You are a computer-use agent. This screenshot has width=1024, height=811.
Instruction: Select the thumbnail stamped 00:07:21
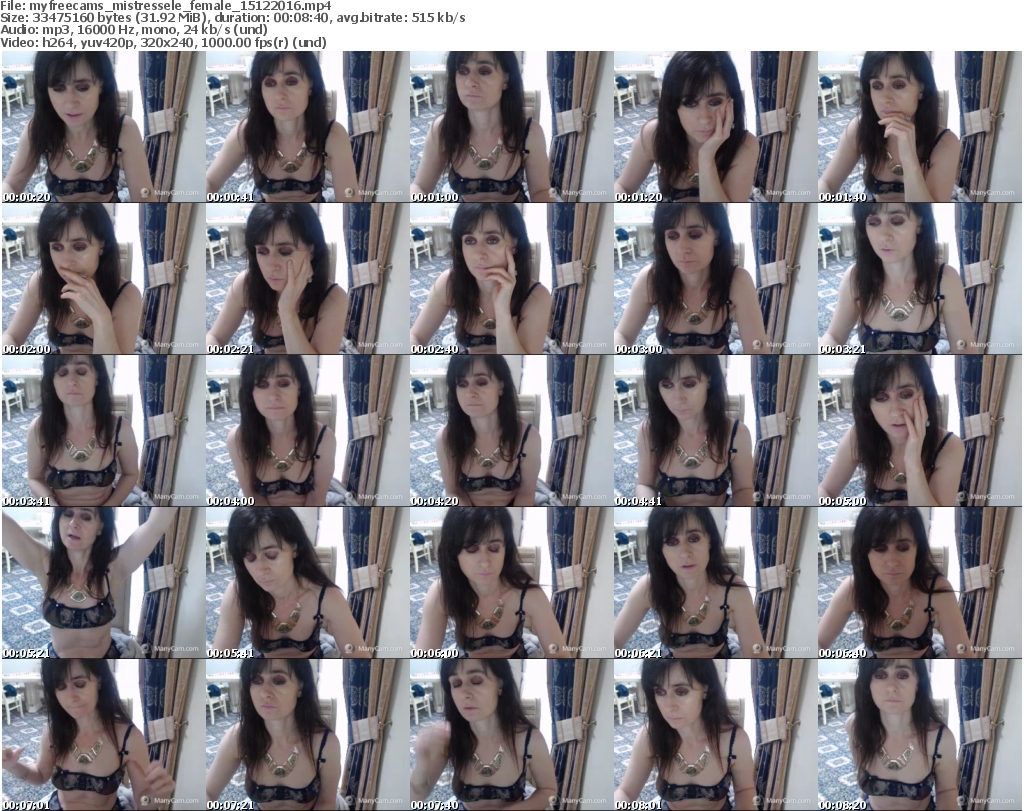307,735
